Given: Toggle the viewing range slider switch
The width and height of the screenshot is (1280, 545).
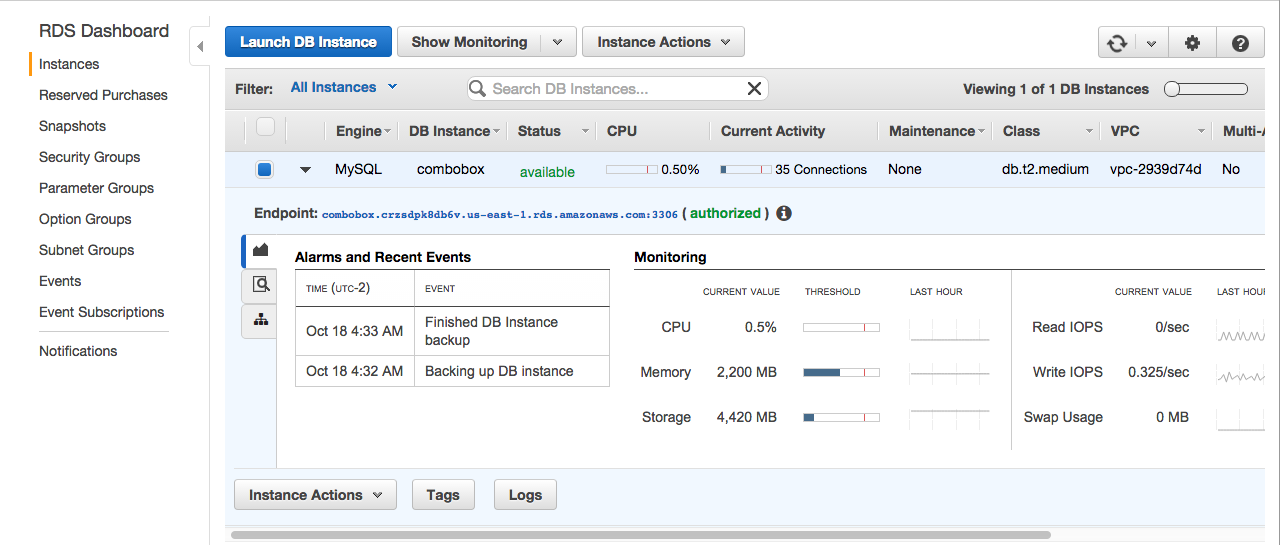Looking at the screenshot, I should (x=1206, y=89).
